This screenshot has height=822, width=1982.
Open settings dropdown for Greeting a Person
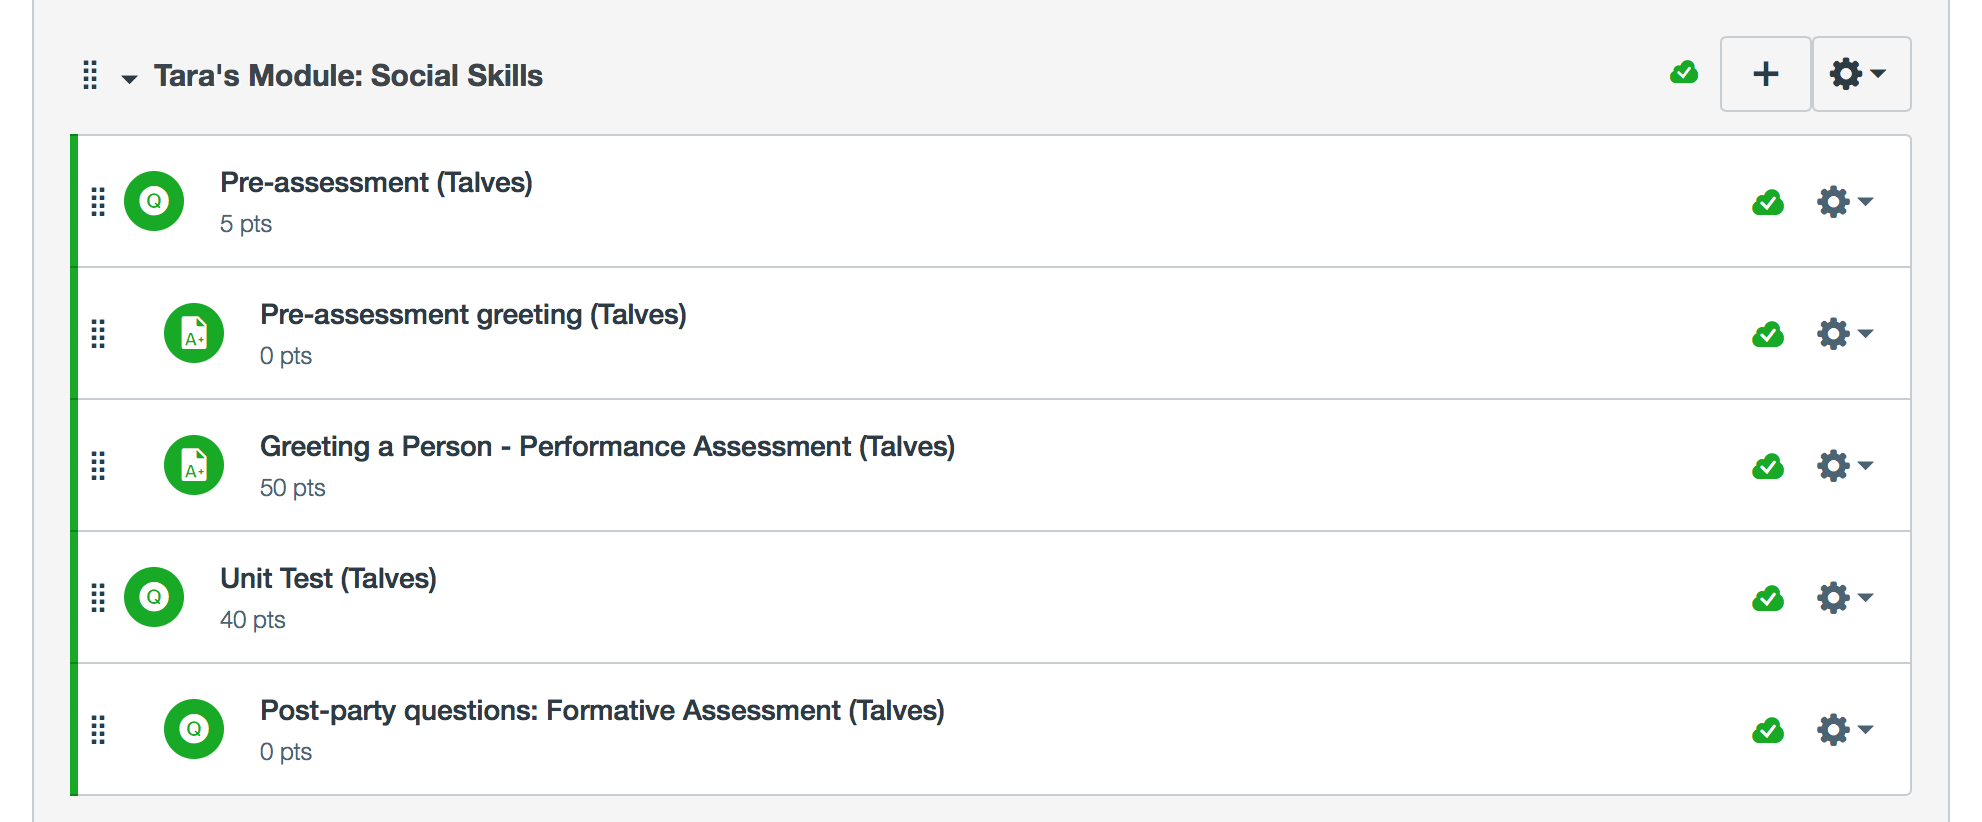click(x=1844, y=466)
